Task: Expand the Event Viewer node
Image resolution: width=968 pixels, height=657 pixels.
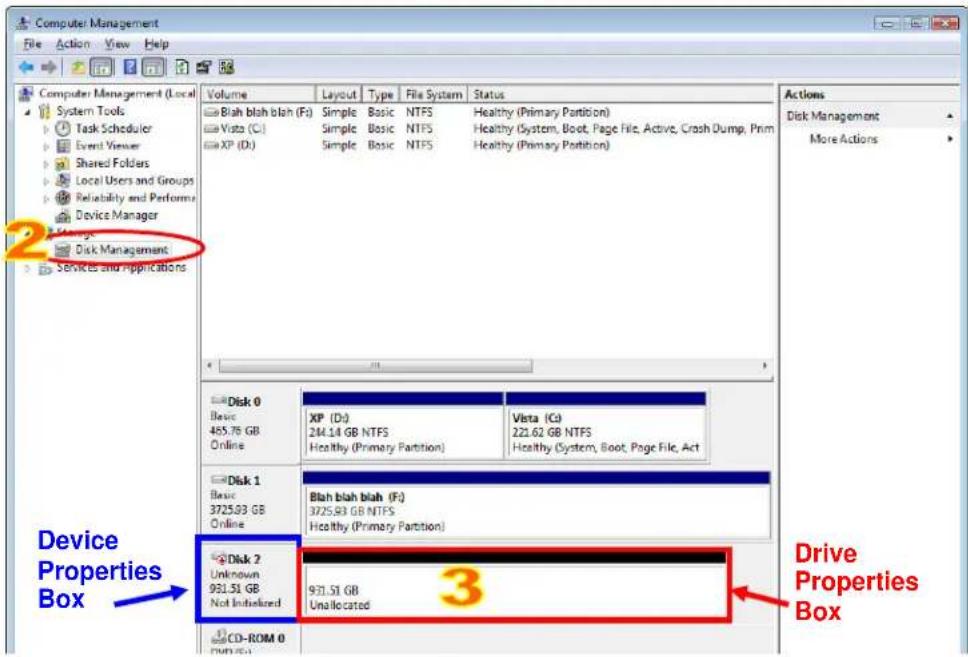Action: click(x=46, y=146)
